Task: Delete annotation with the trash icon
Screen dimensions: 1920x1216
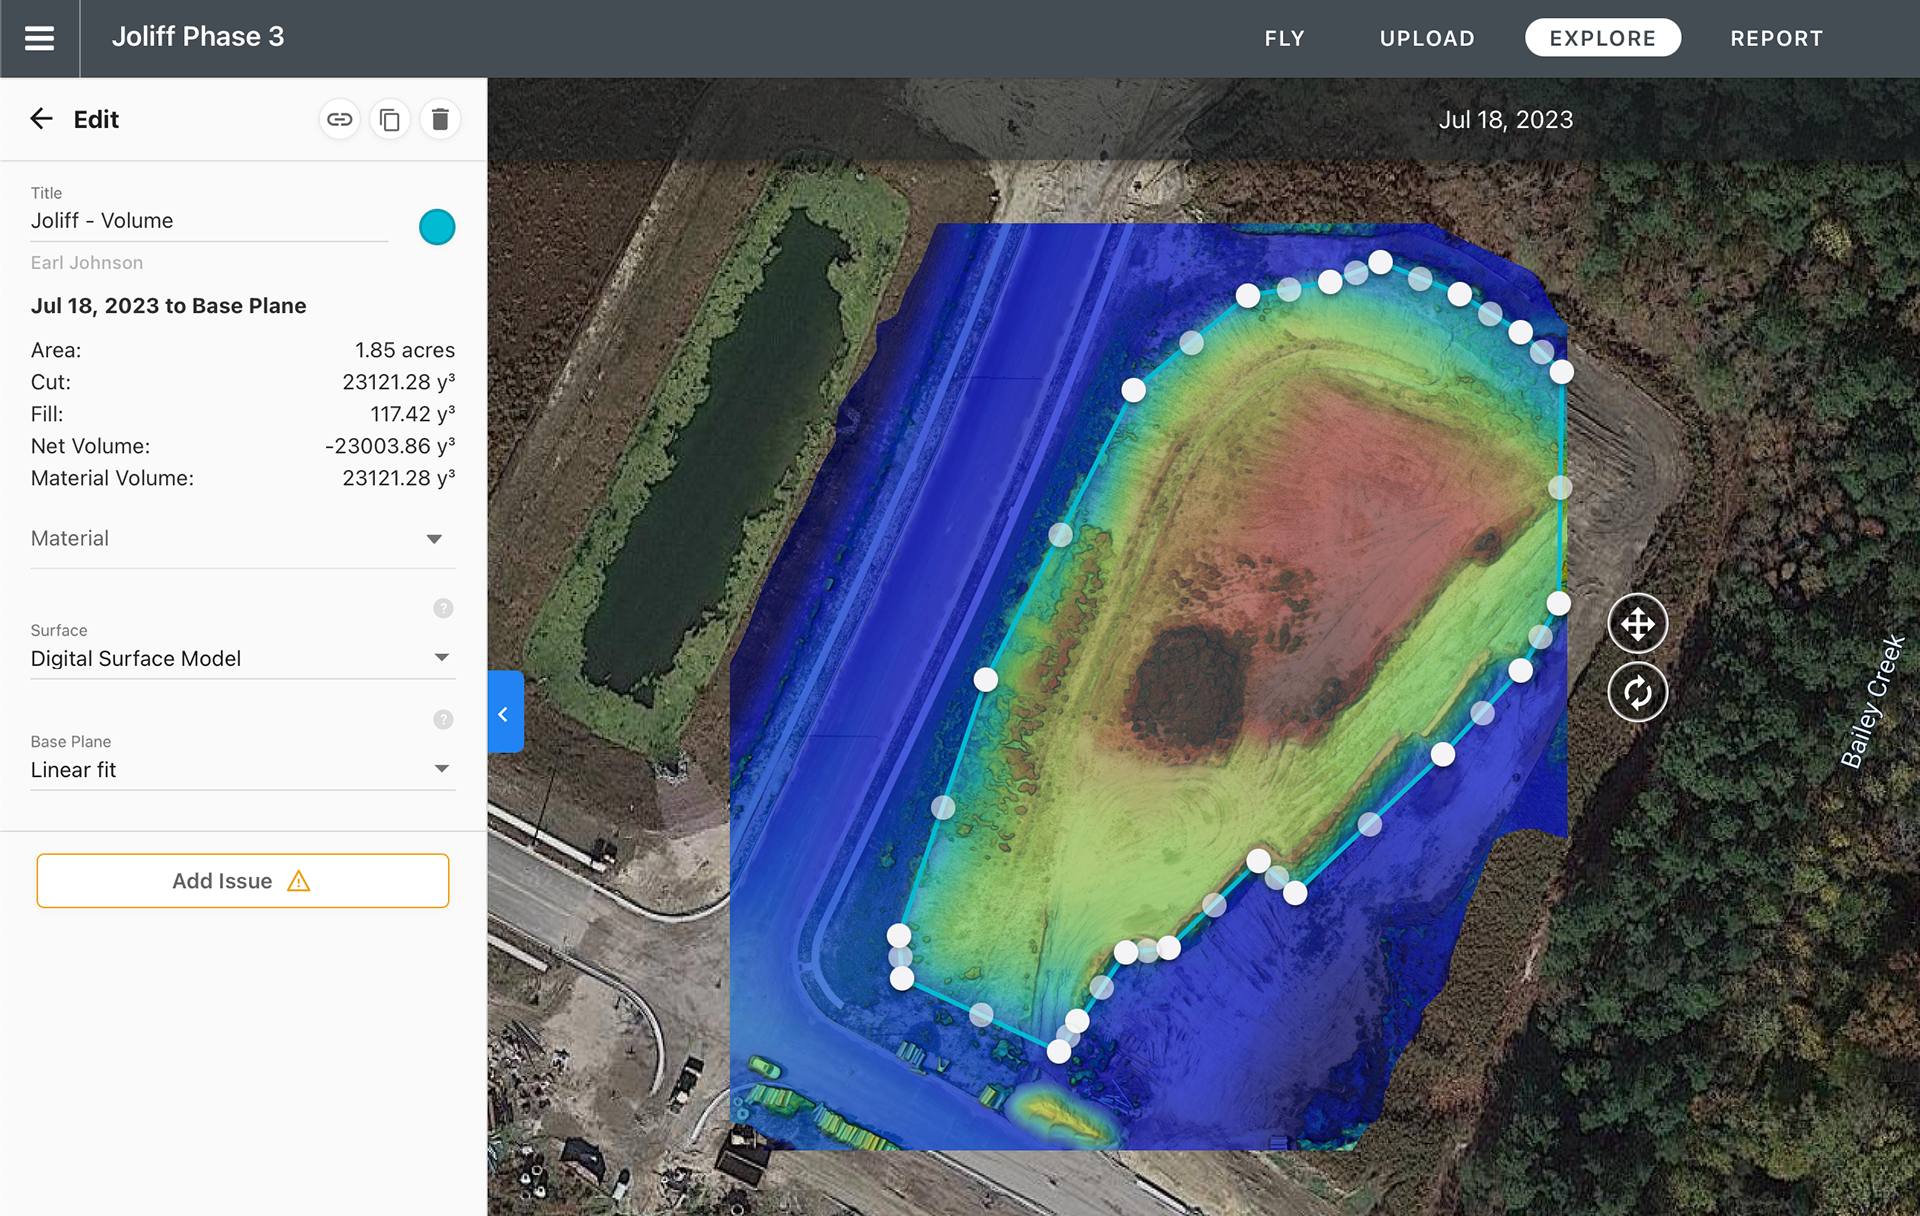Action: pyautogui.click(x=440, y=120)
